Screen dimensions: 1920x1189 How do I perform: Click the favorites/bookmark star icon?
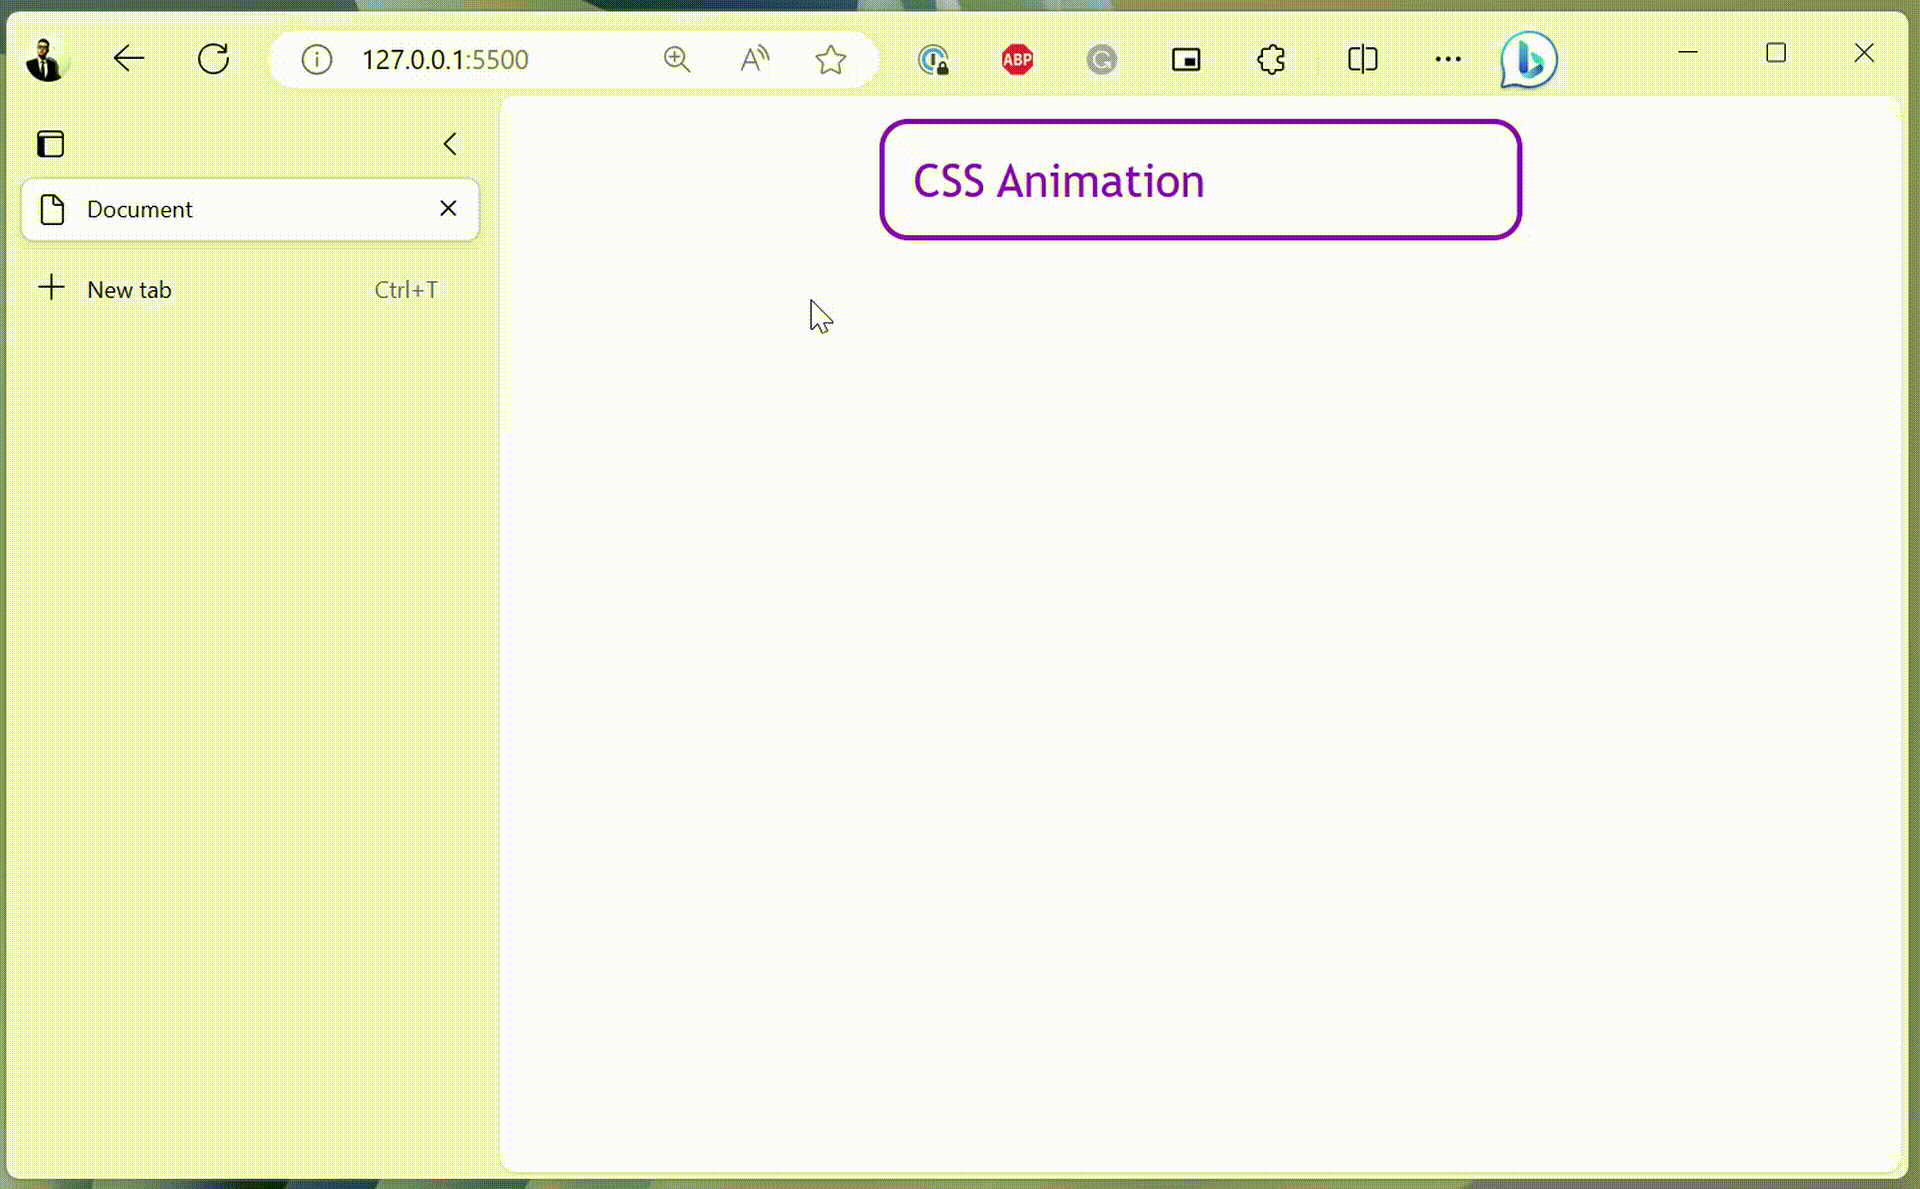click(830, 59)
